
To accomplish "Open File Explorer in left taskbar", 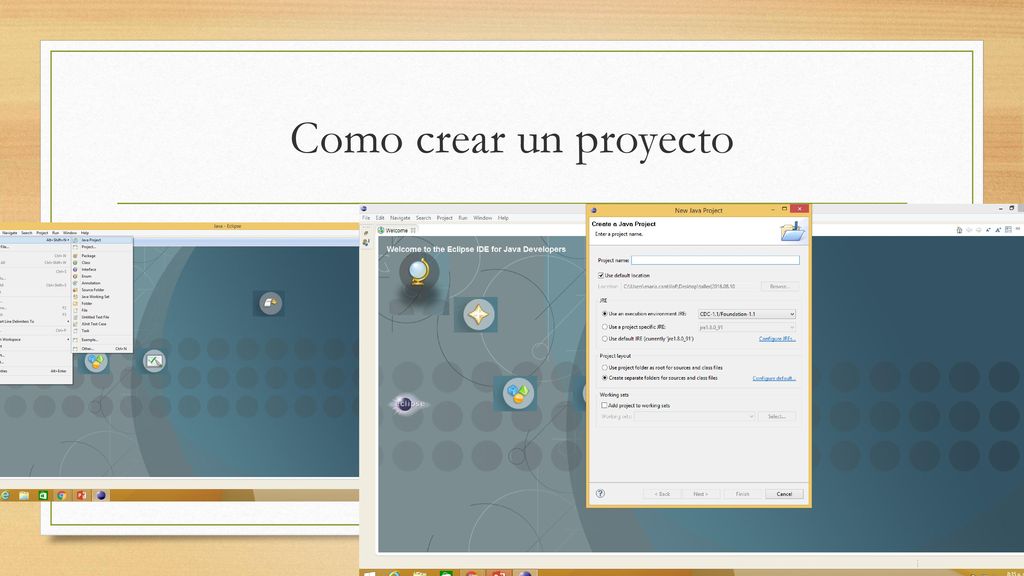I will coord(24,496).
